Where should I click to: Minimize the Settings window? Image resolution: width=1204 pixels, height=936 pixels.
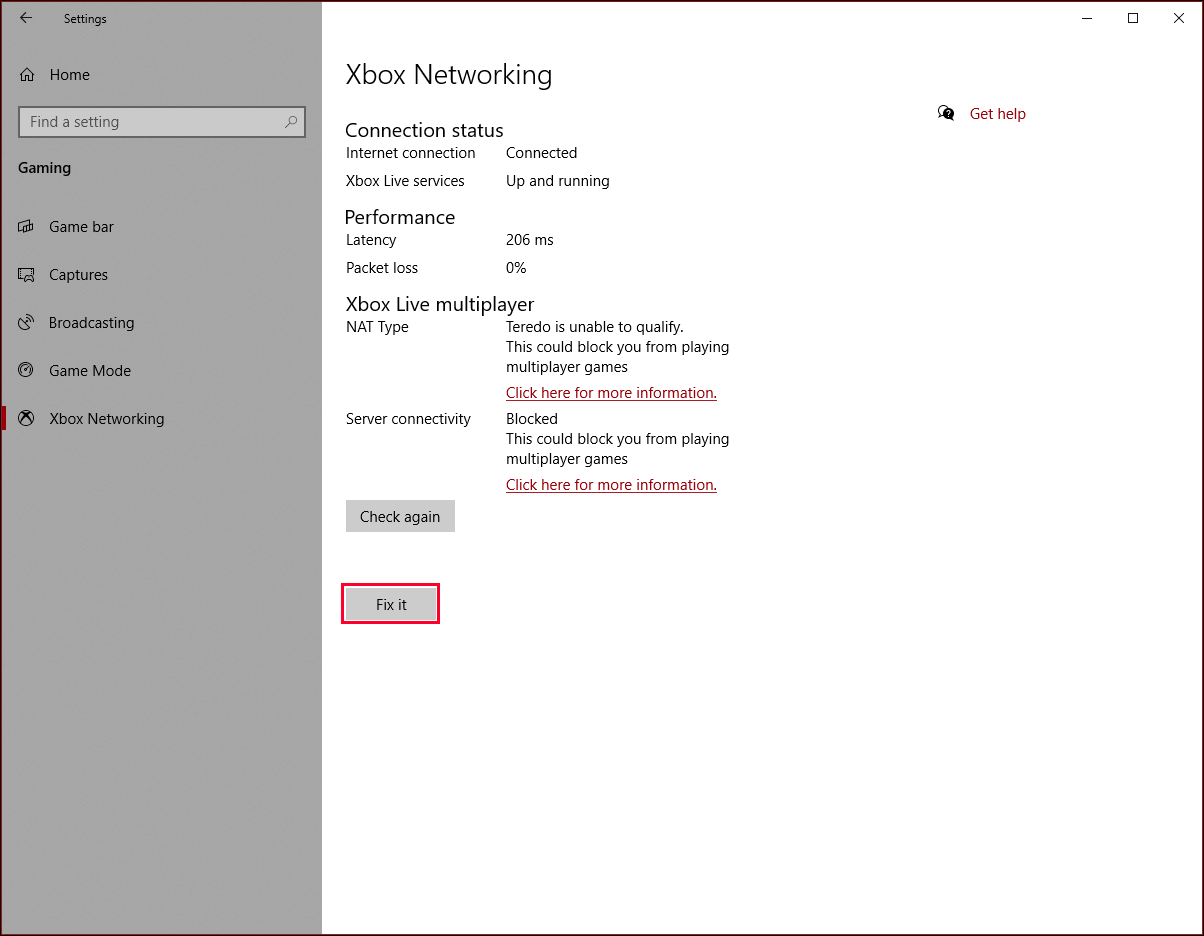pyautogui.click(x=1087, y=18)
